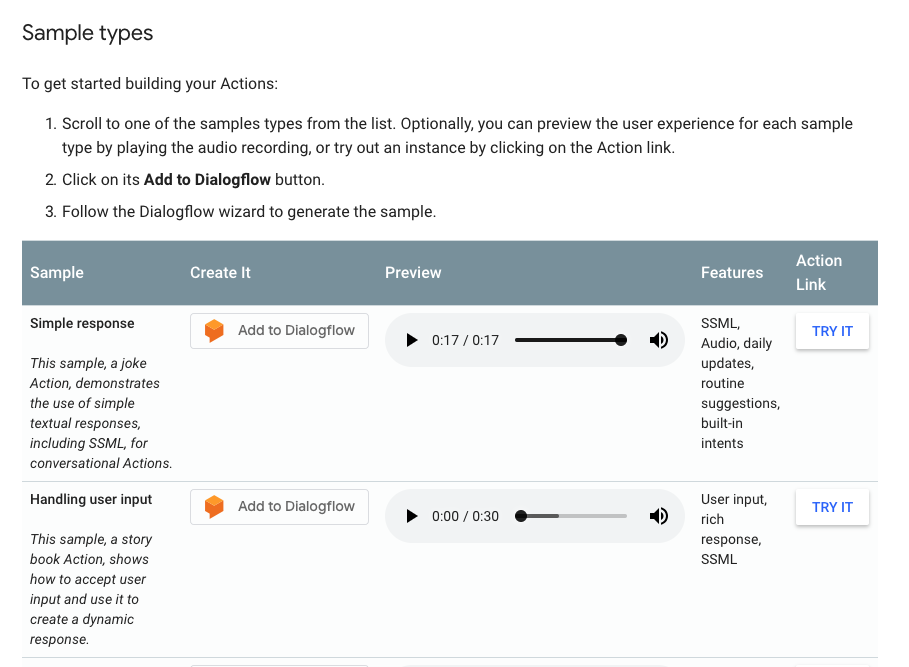Click the Follow the Dialogflow wizard step

[249, 212]
